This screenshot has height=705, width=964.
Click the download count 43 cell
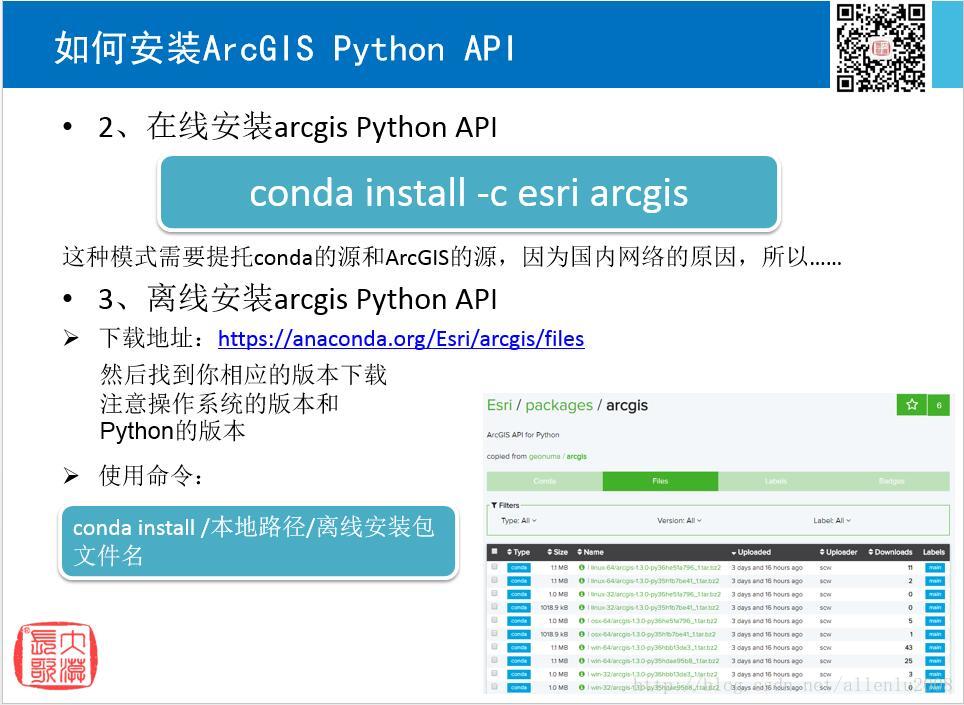[909, 647]
